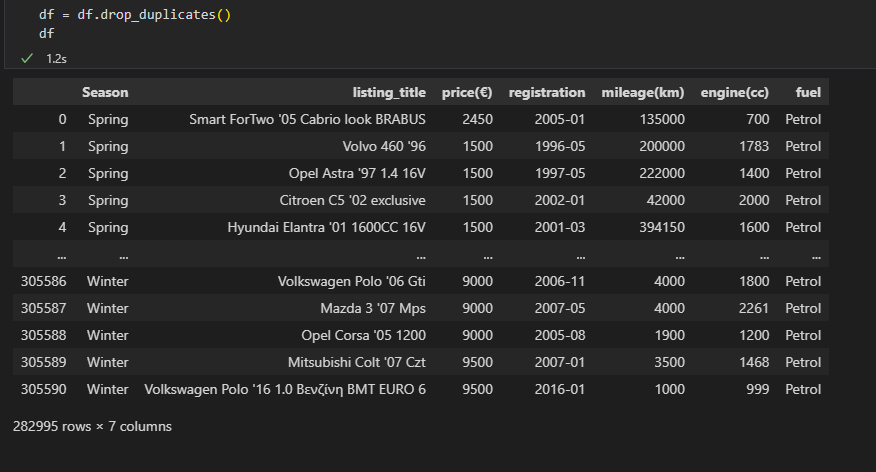Click mileage value 1000
The height and width of the screenshot is (472, 876).
669,389
